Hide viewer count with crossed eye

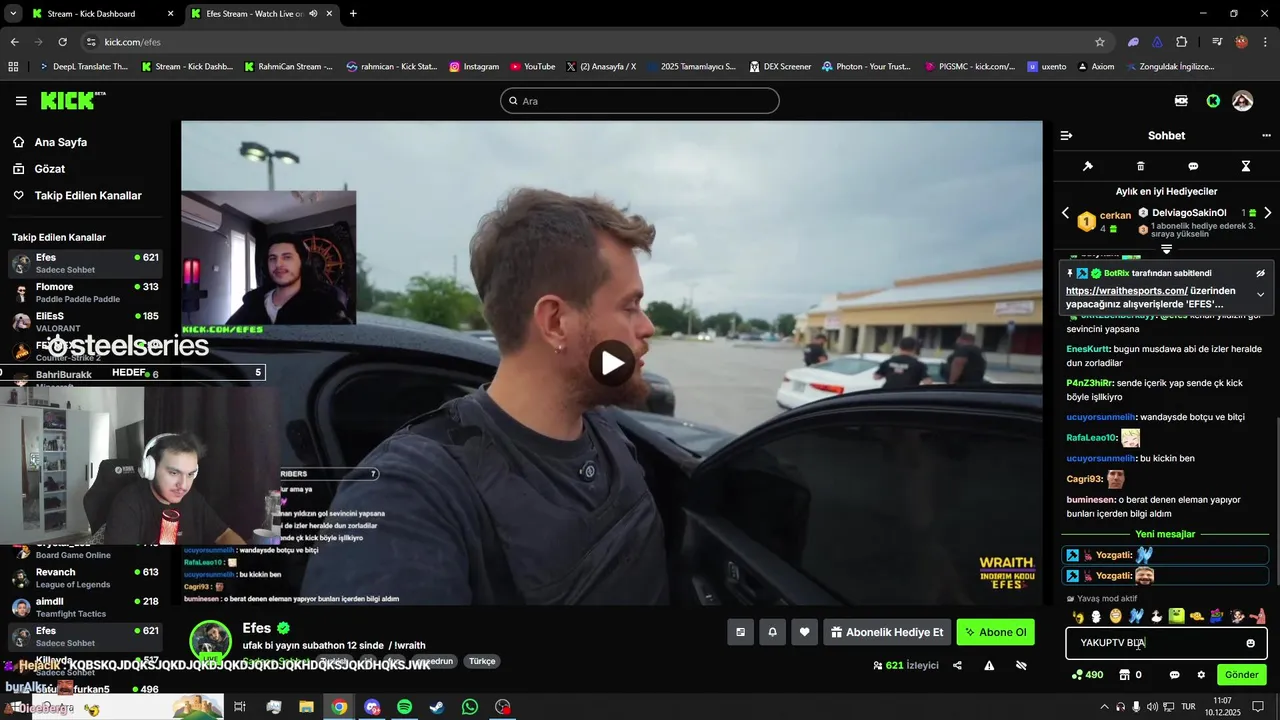point(1021,665)
